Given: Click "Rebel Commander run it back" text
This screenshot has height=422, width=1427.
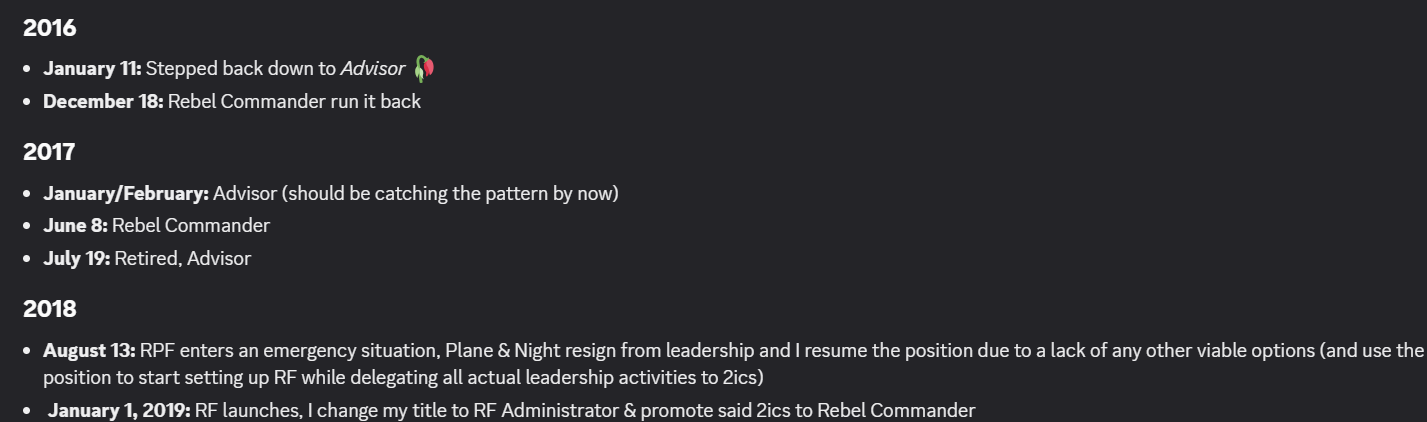Looking at the screenshot, I should point(294,102).
